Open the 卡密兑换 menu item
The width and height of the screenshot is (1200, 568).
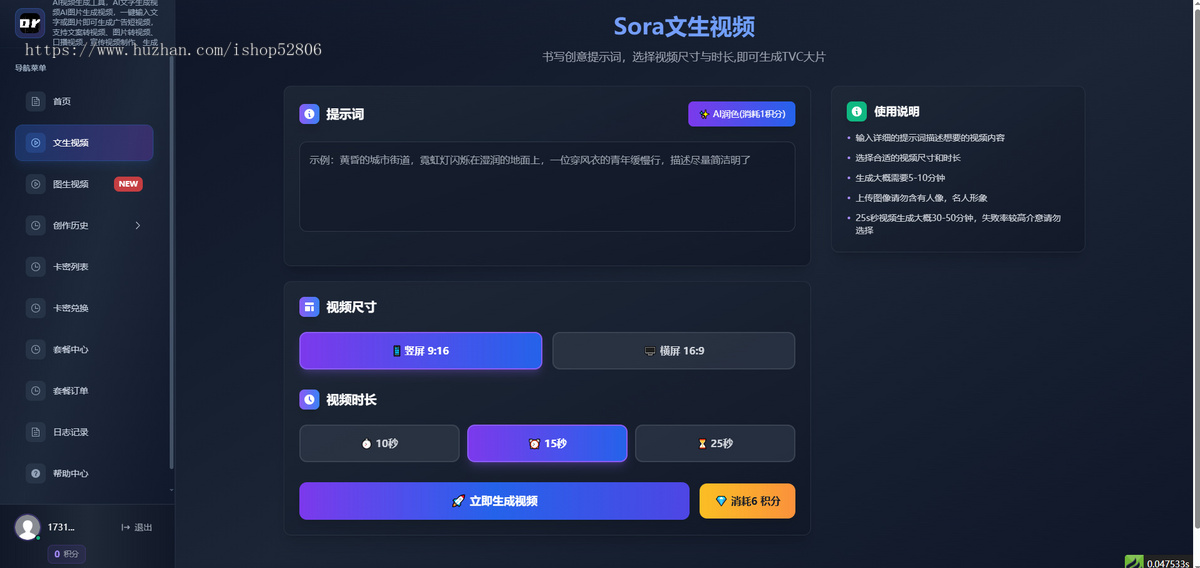(x=84, y=308)
